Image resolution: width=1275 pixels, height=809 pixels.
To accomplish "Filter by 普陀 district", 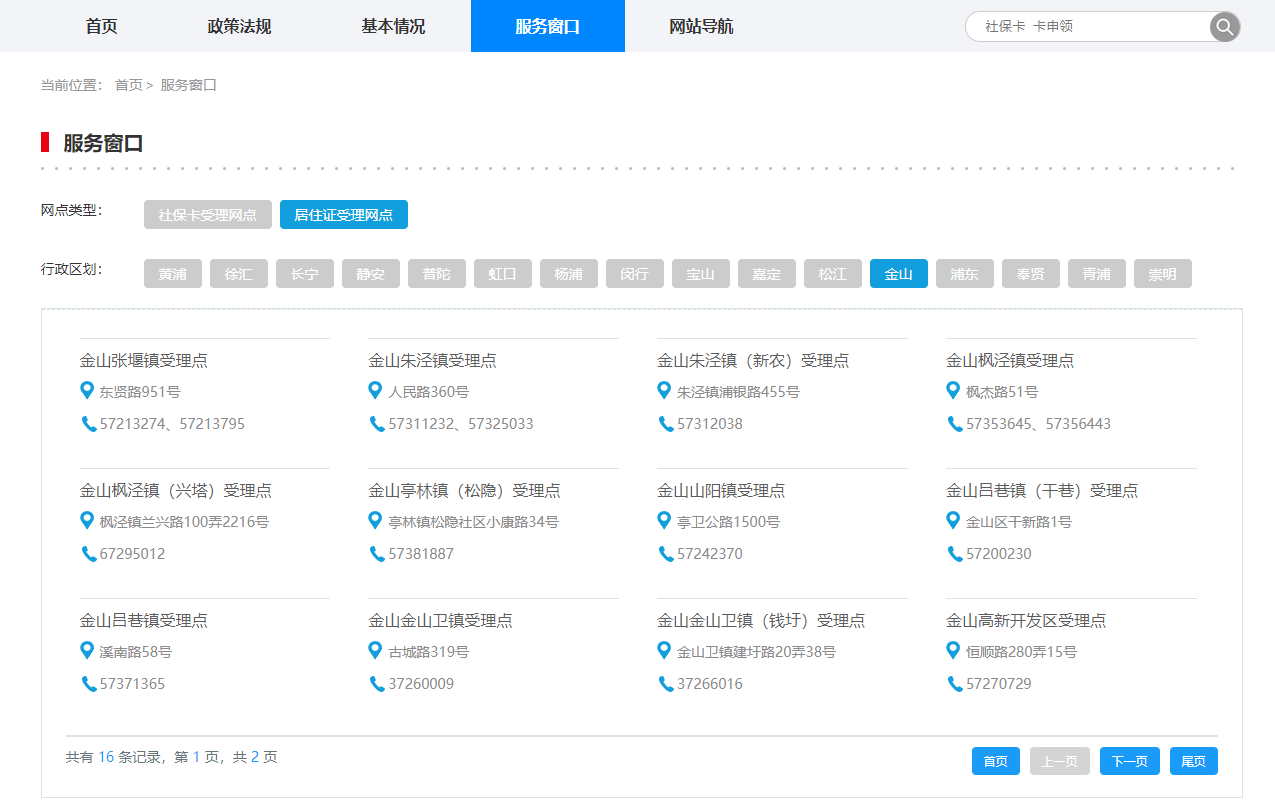I will tap(437, 274).
